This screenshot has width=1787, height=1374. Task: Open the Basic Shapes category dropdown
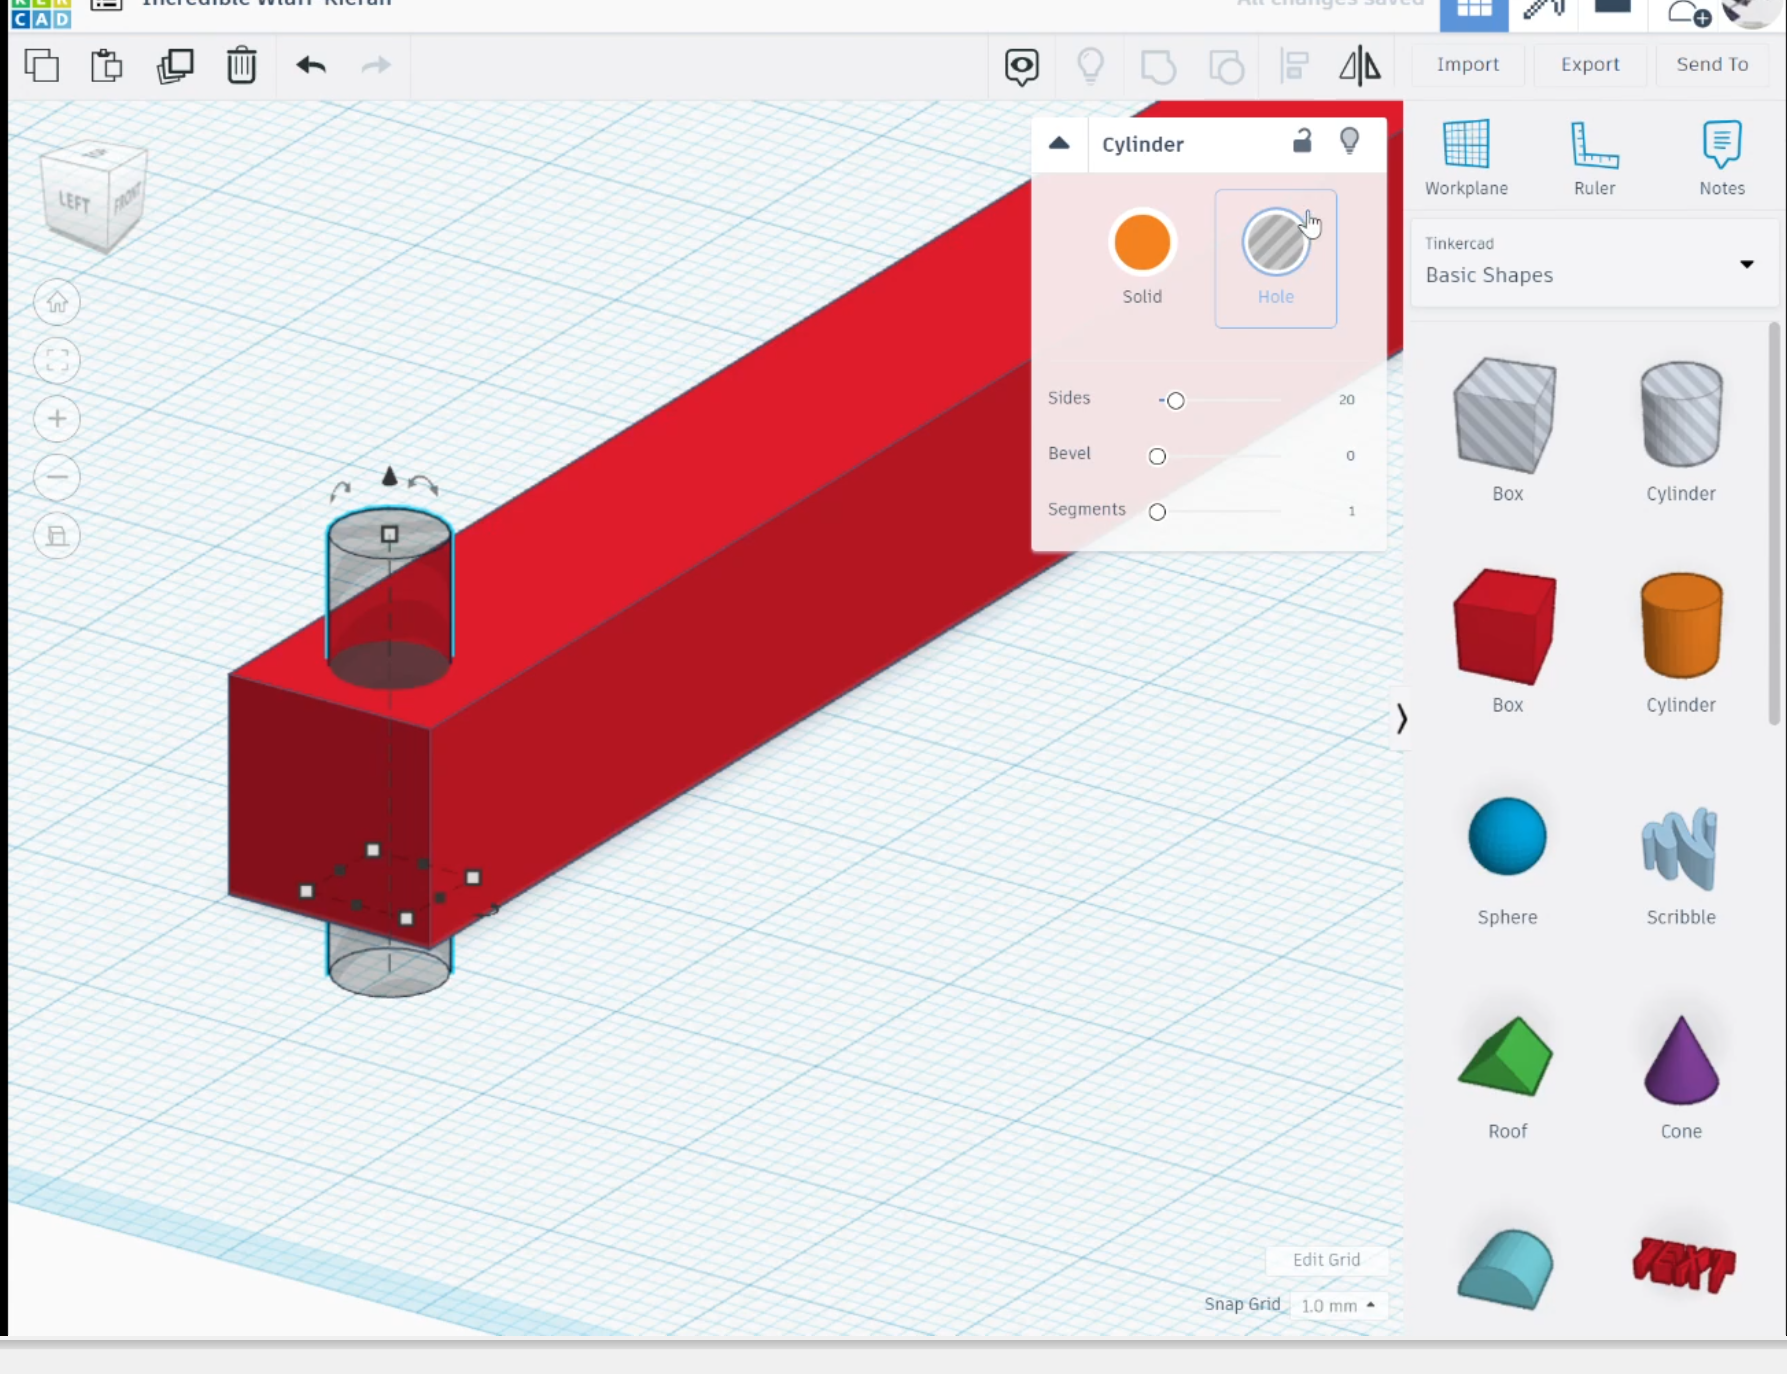coord(1594,264)
